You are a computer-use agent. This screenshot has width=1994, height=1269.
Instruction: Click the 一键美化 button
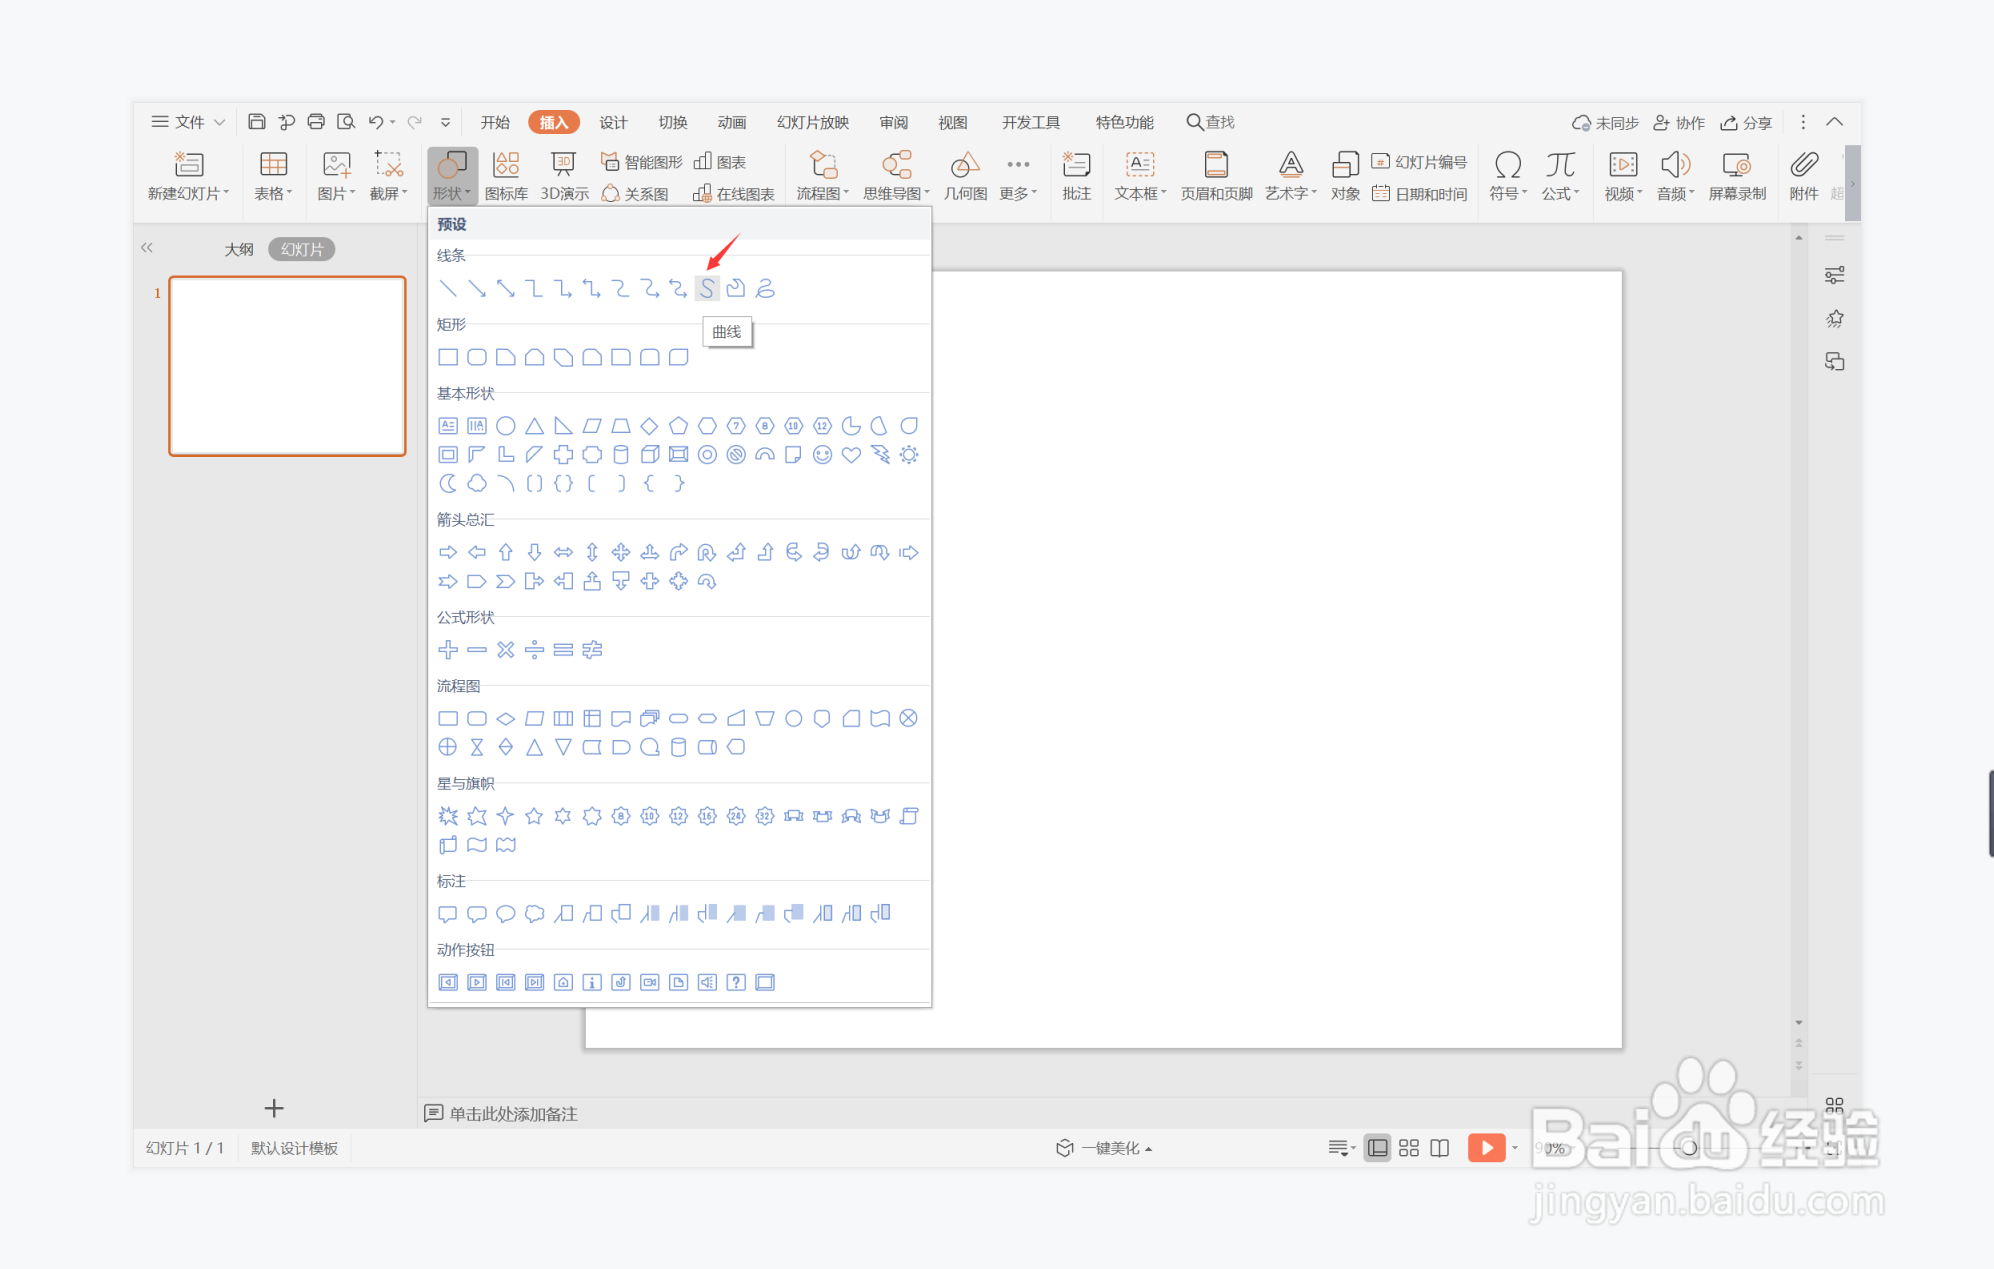coord(1103,1148)
